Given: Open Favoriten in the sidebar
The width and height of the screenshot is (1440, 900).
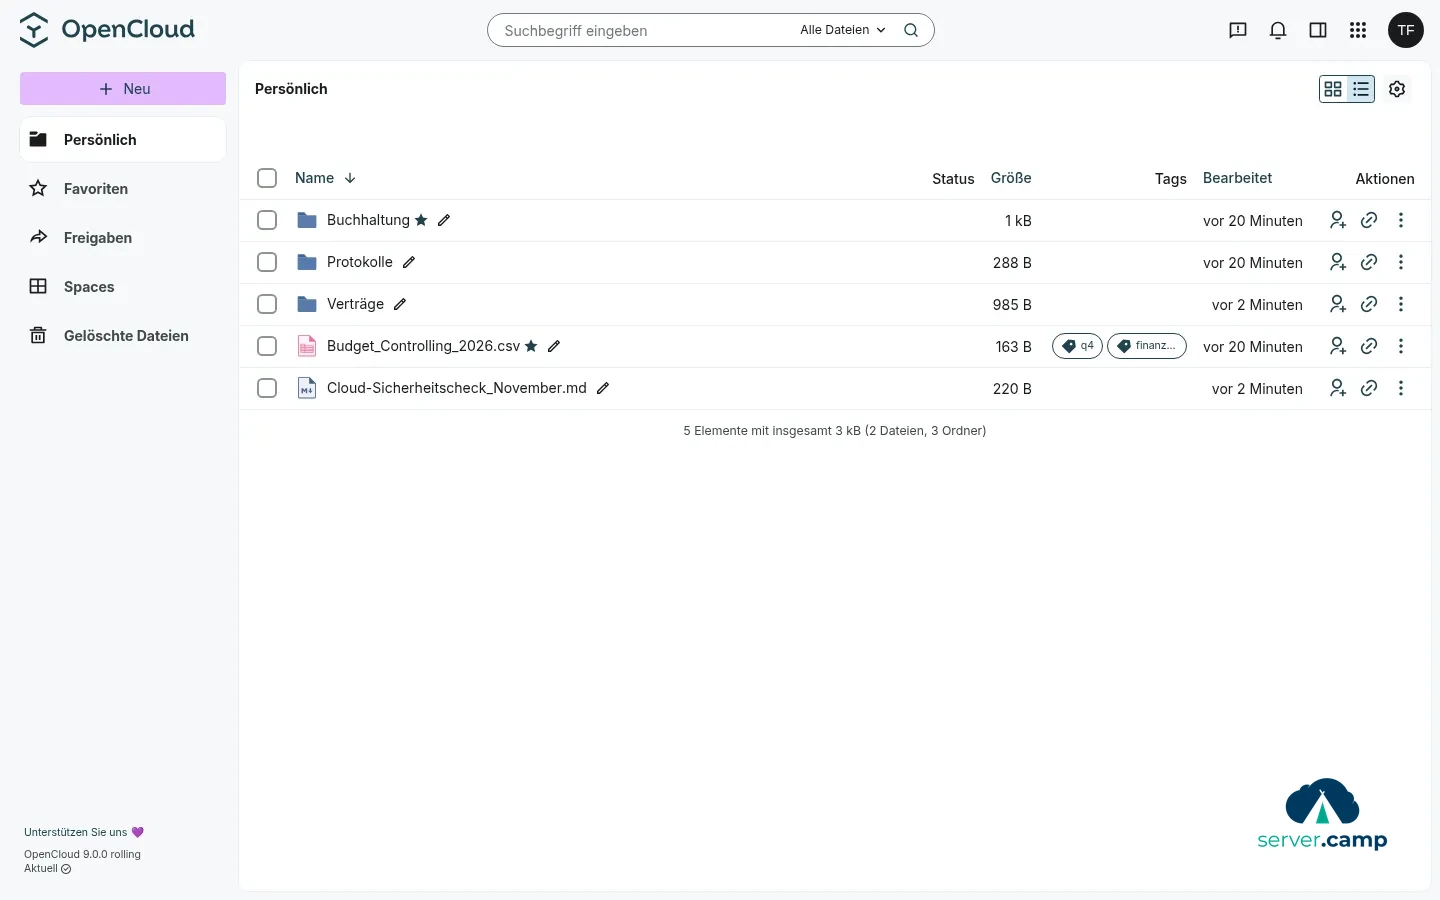Looking at the screenshot, I should (x=123, y=189).
